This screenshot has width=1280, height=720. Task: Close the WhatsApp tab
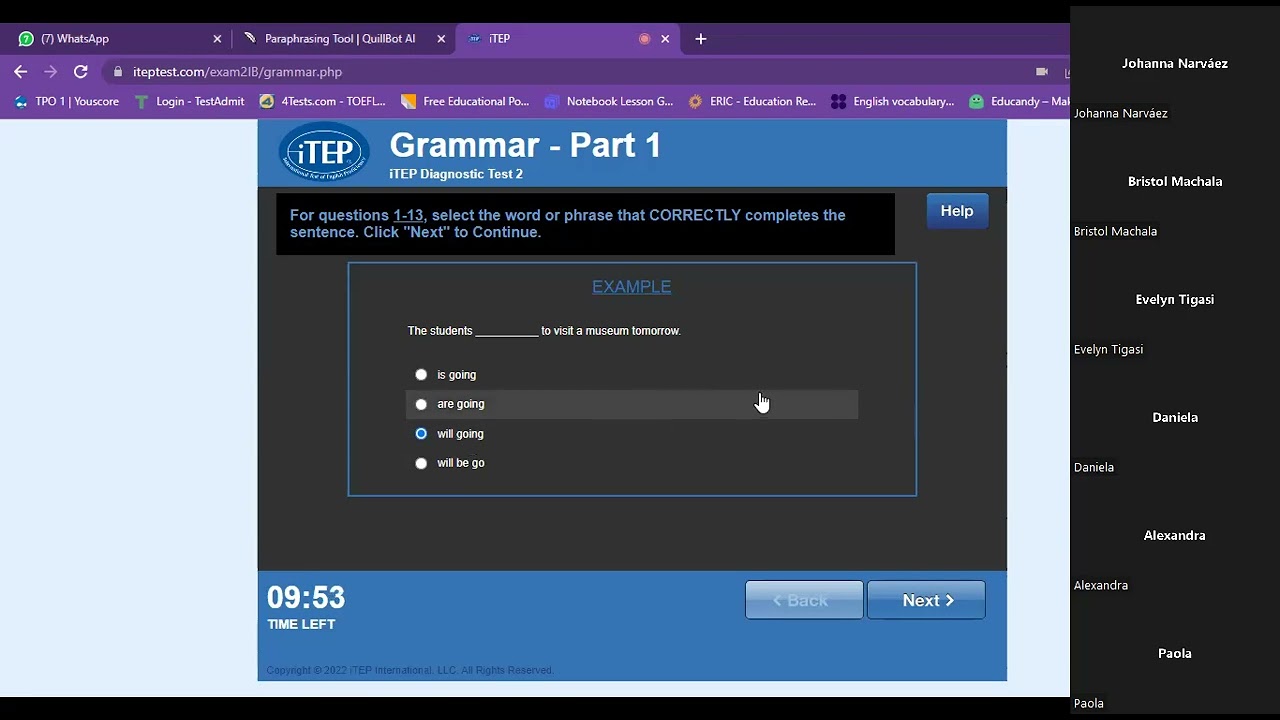pos(217,39)
